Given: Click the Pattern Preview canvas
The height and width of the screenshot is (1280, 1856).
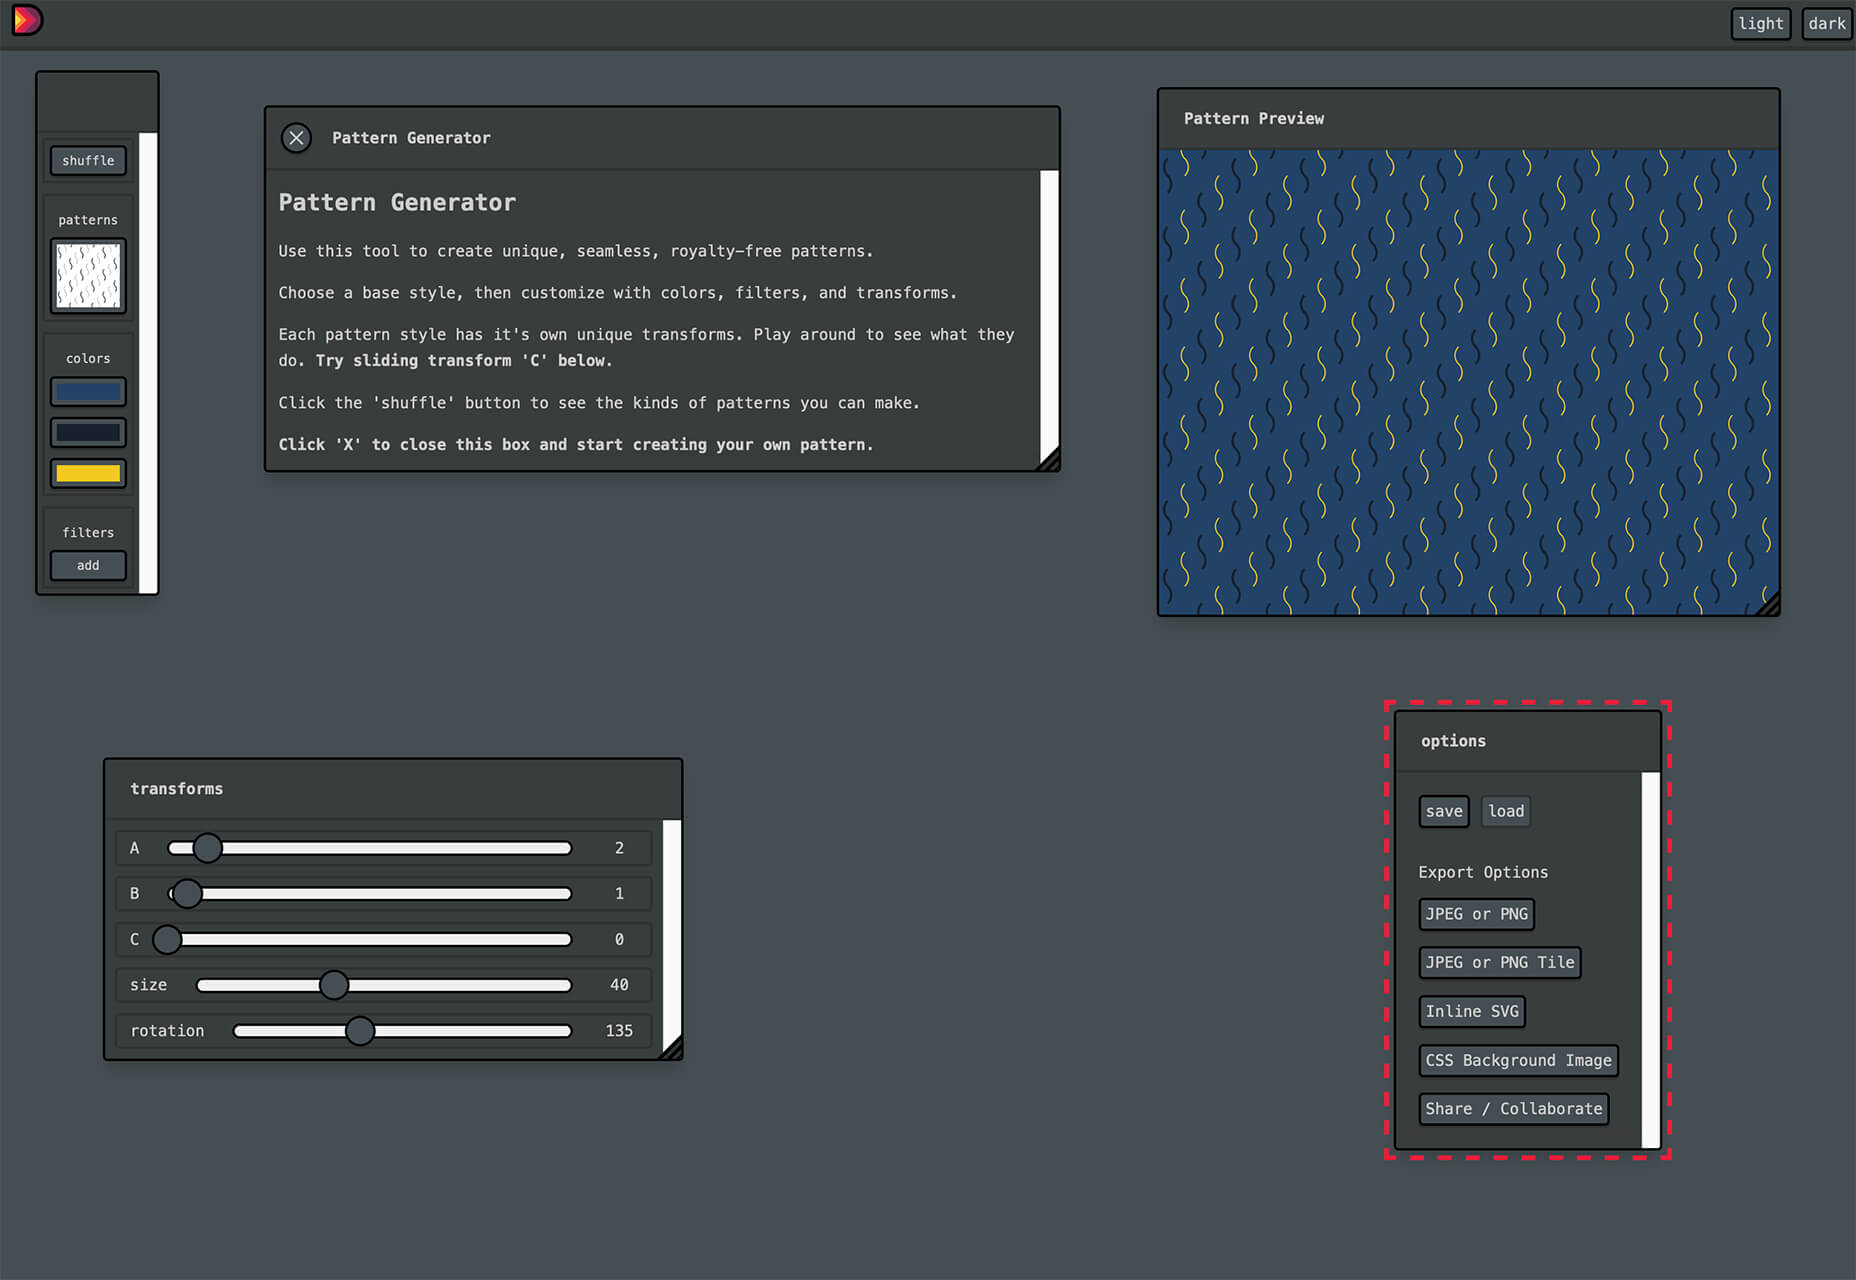Looking at the screenshot, I should coord(1468,382).
